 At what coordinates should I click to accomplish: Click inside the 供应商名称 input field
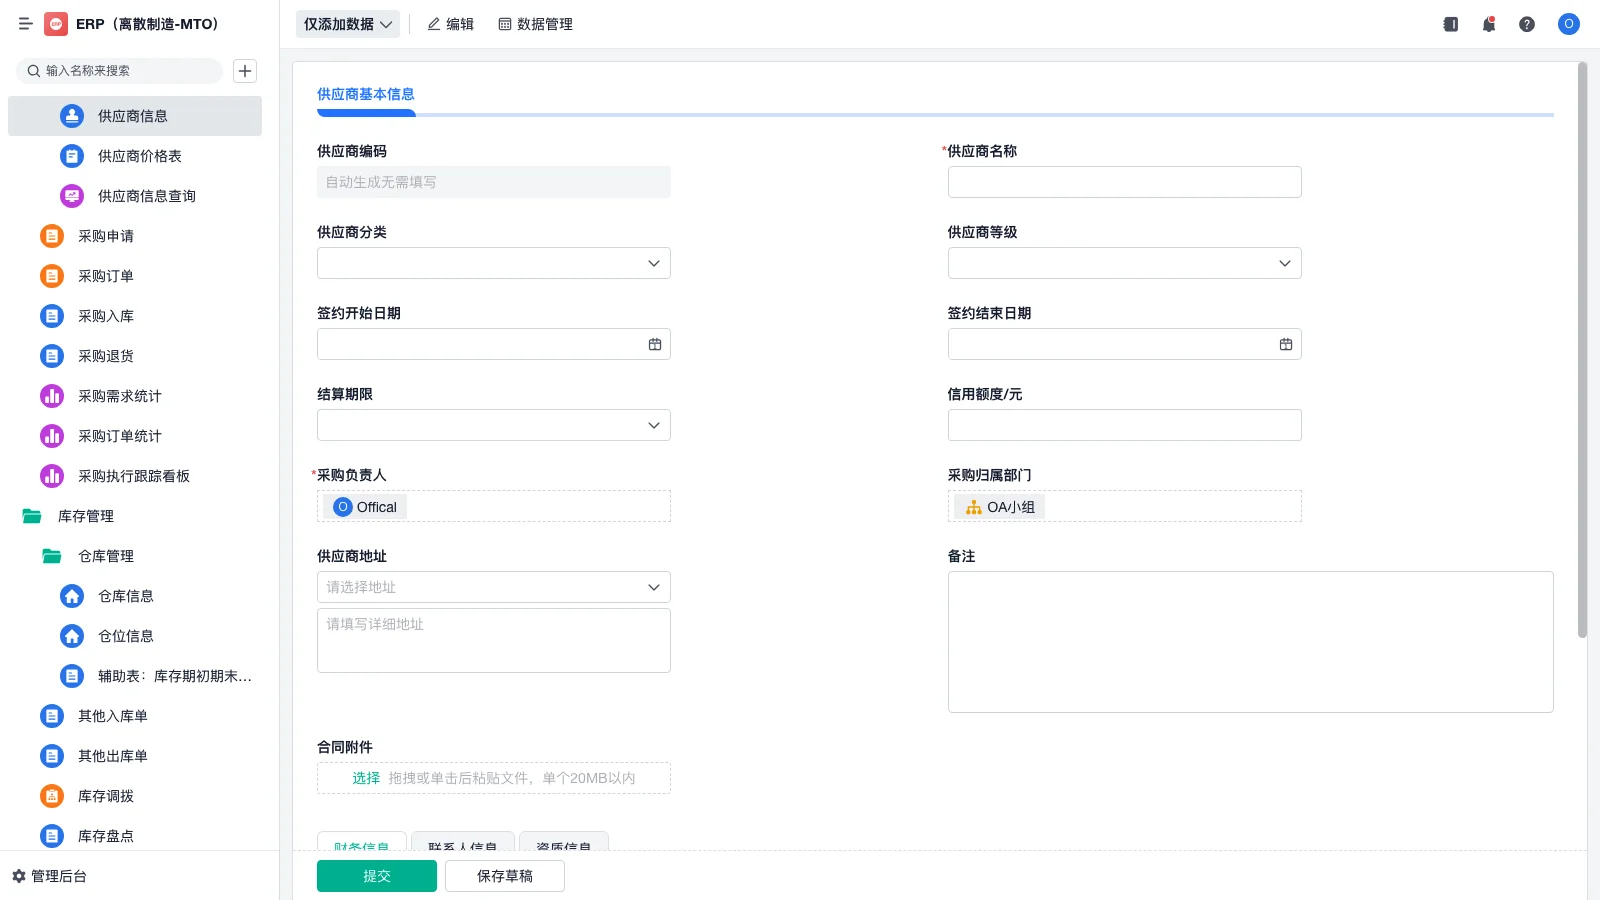click(1124, 182)
